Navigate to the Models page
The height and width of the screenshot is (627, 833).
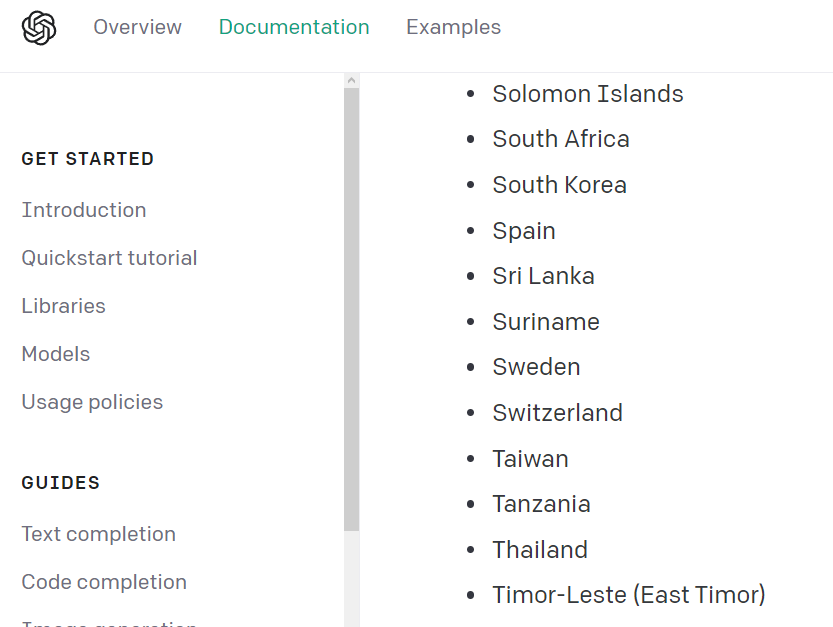tap(56, 354)
